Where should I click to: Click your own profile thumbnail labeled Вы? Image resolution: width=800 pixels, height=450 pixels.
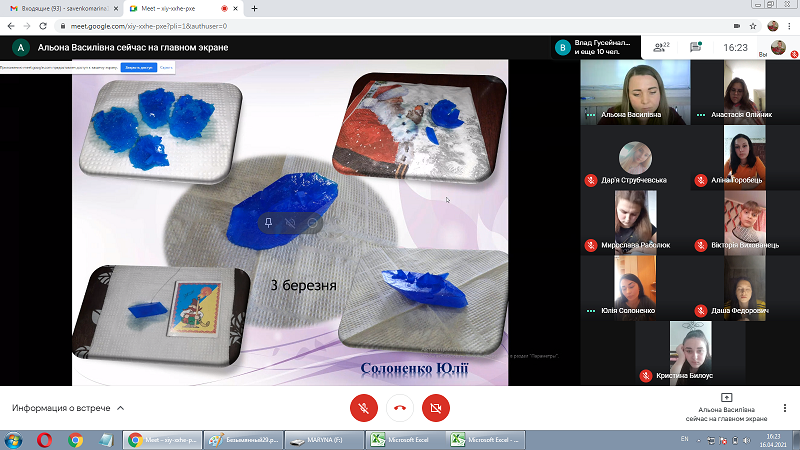click(778, 47)
